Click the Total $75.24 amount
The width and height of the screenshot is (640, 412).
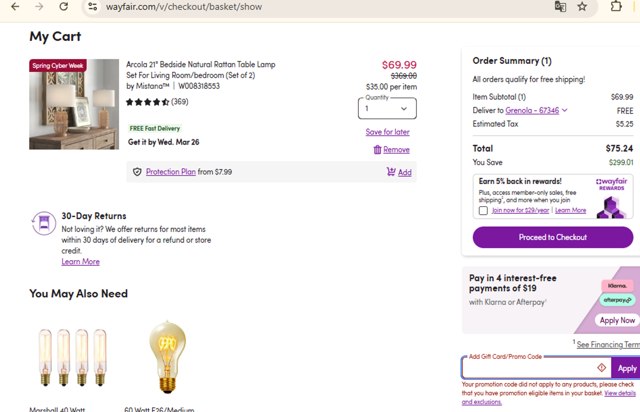[x=619, y=148]
